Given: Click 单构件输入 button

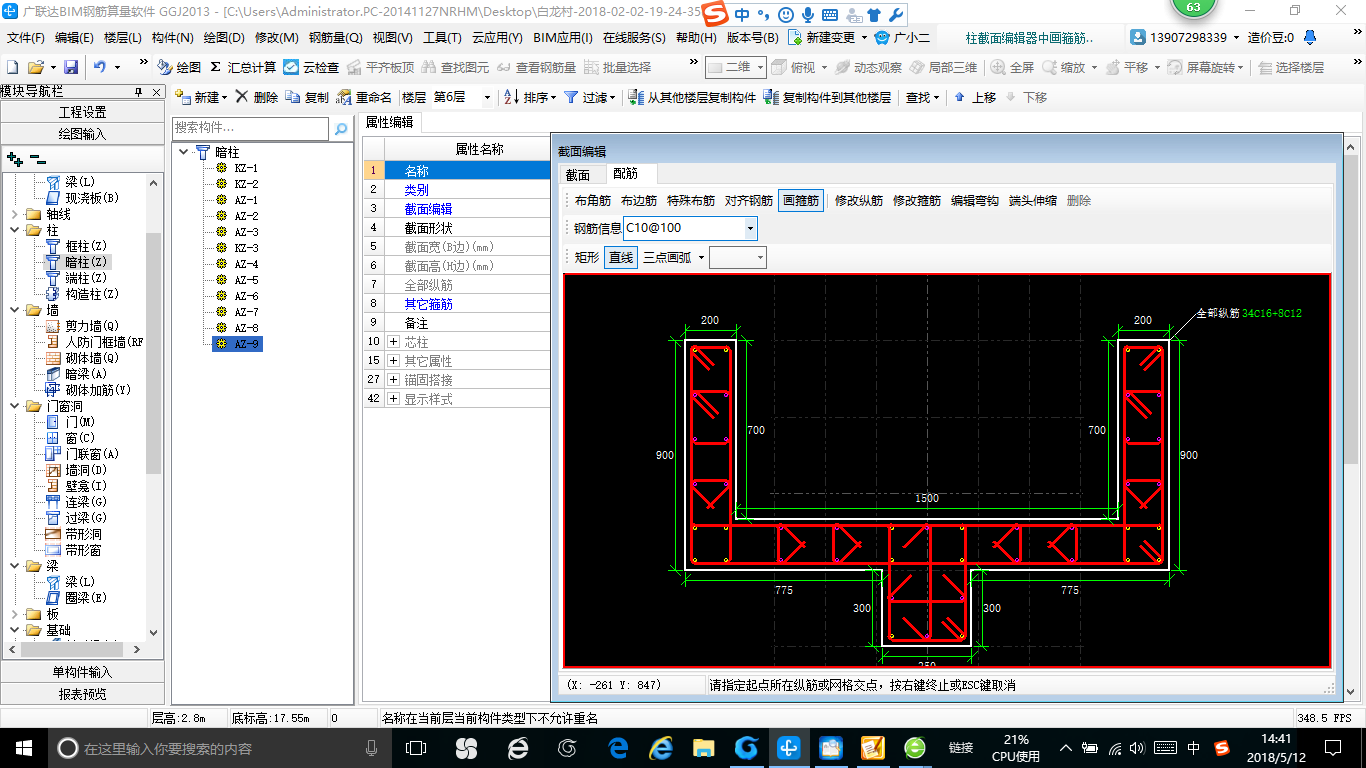Looking at the screenshot, I should pos(82,672).
